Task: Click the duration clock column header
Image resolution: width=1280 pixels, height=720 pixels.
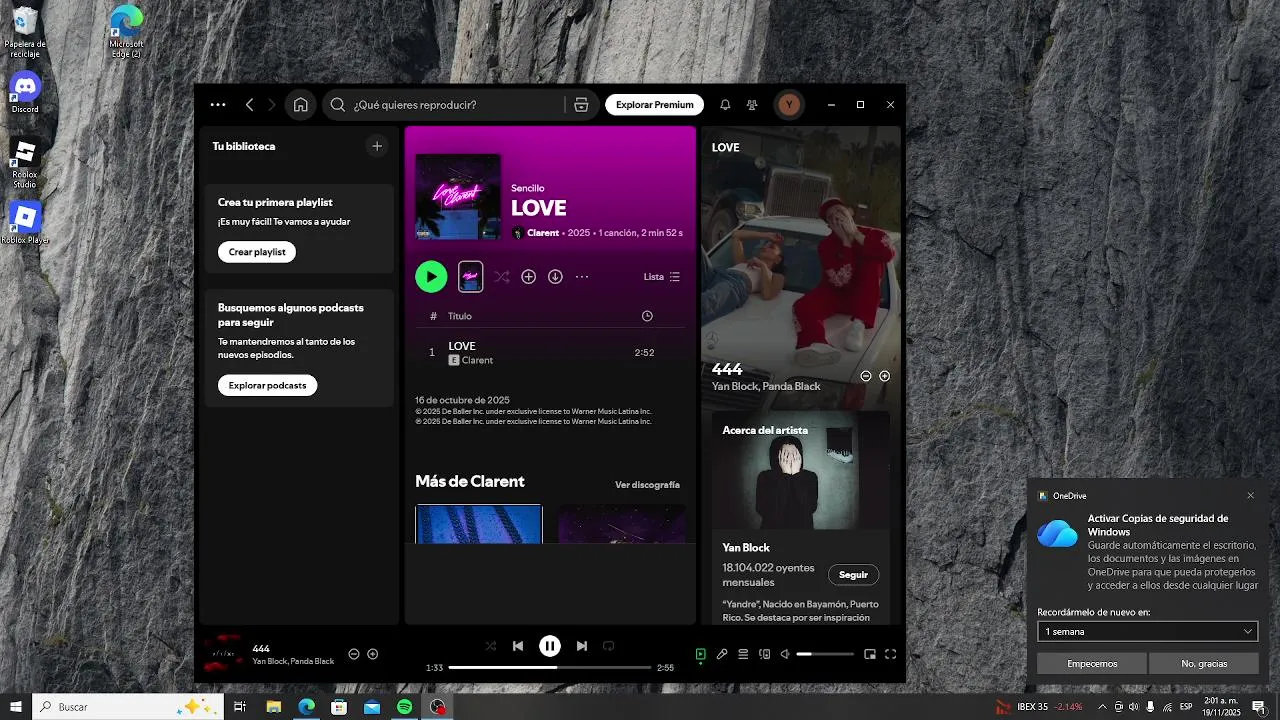Action: point(647,316)
